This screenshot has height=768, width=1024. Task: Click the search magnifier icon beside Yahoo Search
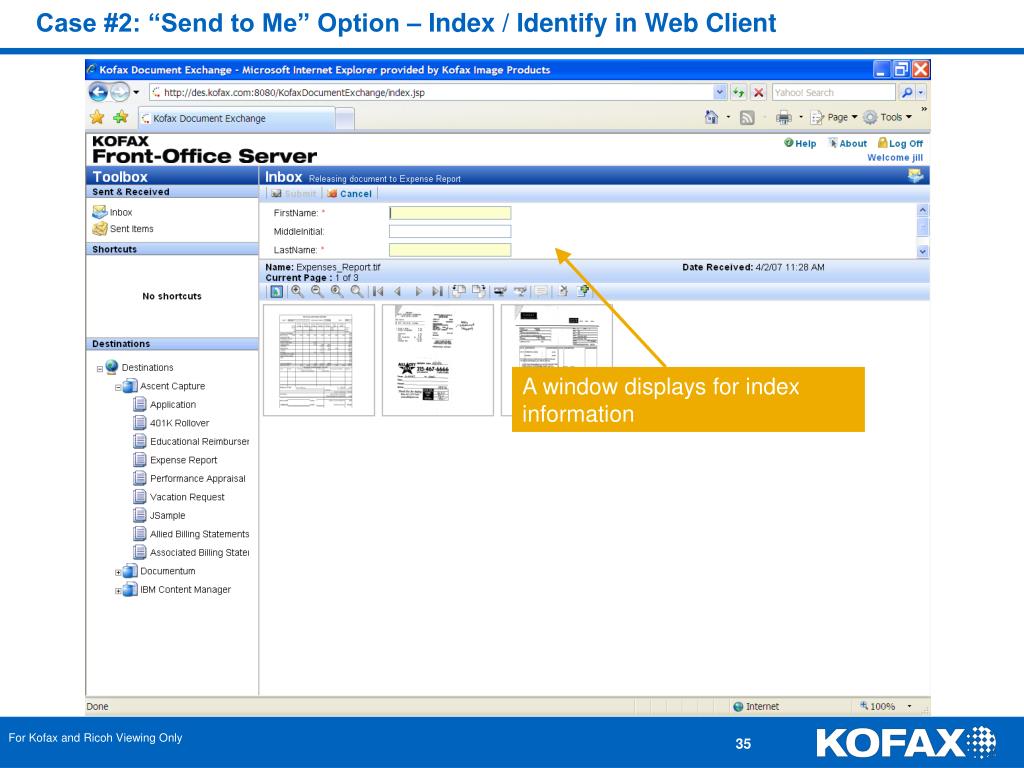pos(906,92)
